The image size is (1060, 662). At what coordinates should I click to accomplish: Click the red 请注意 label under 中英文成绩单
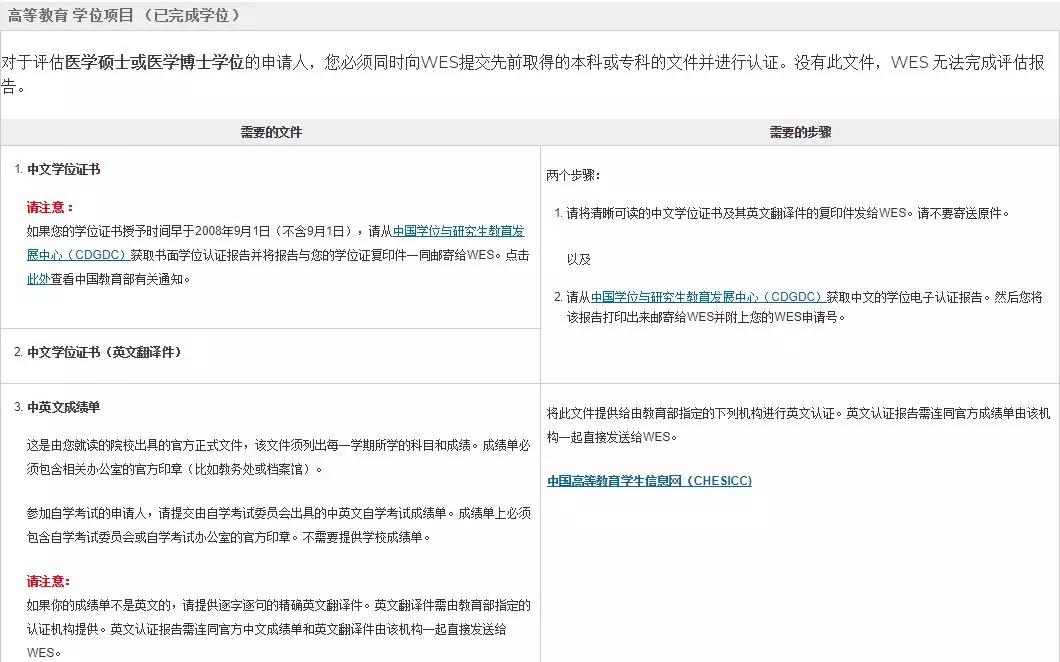pyautogui.click(x=49, y=581)
